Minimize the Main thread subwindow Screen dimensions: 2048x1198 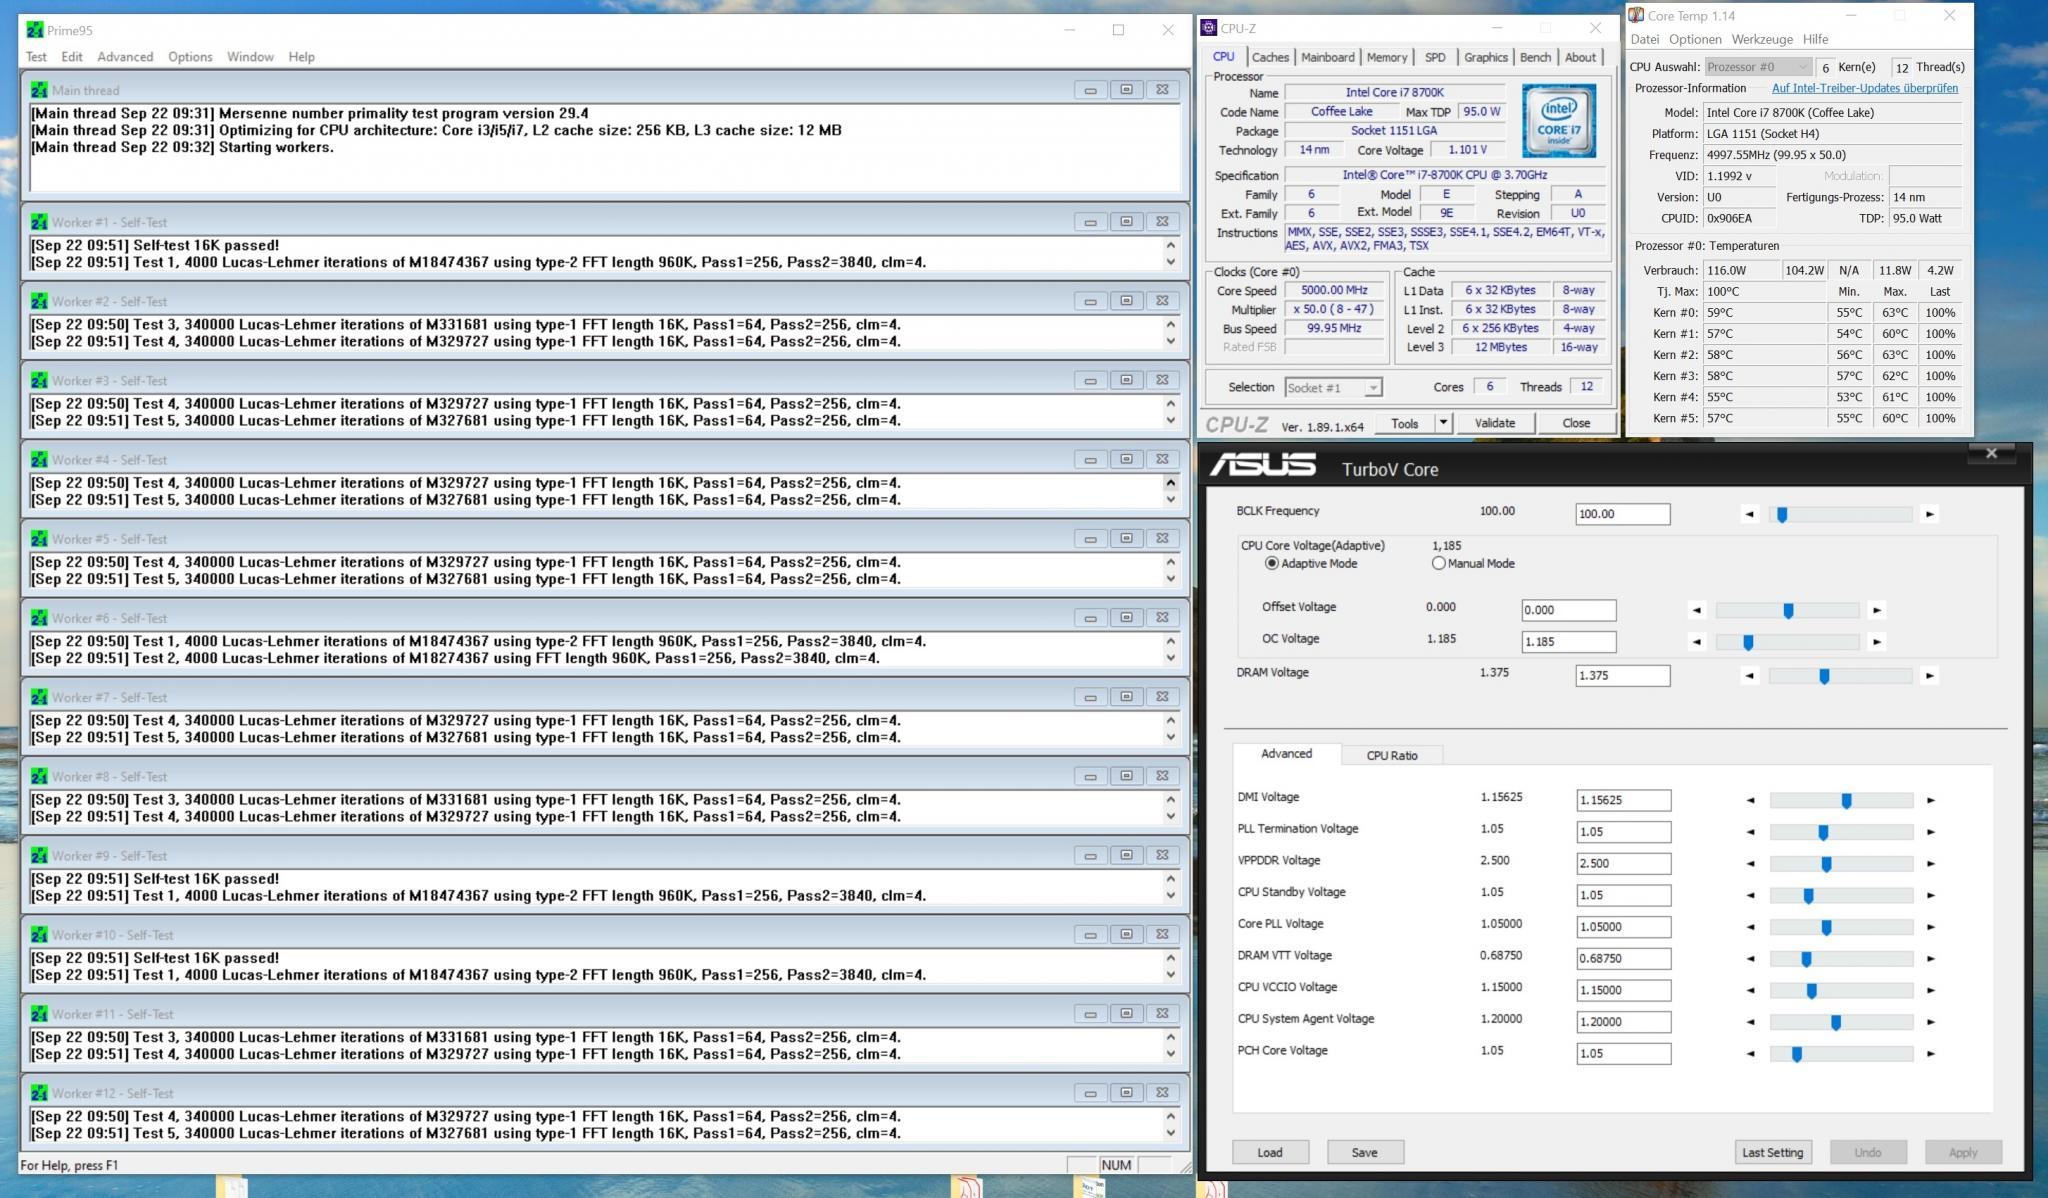1090,90
